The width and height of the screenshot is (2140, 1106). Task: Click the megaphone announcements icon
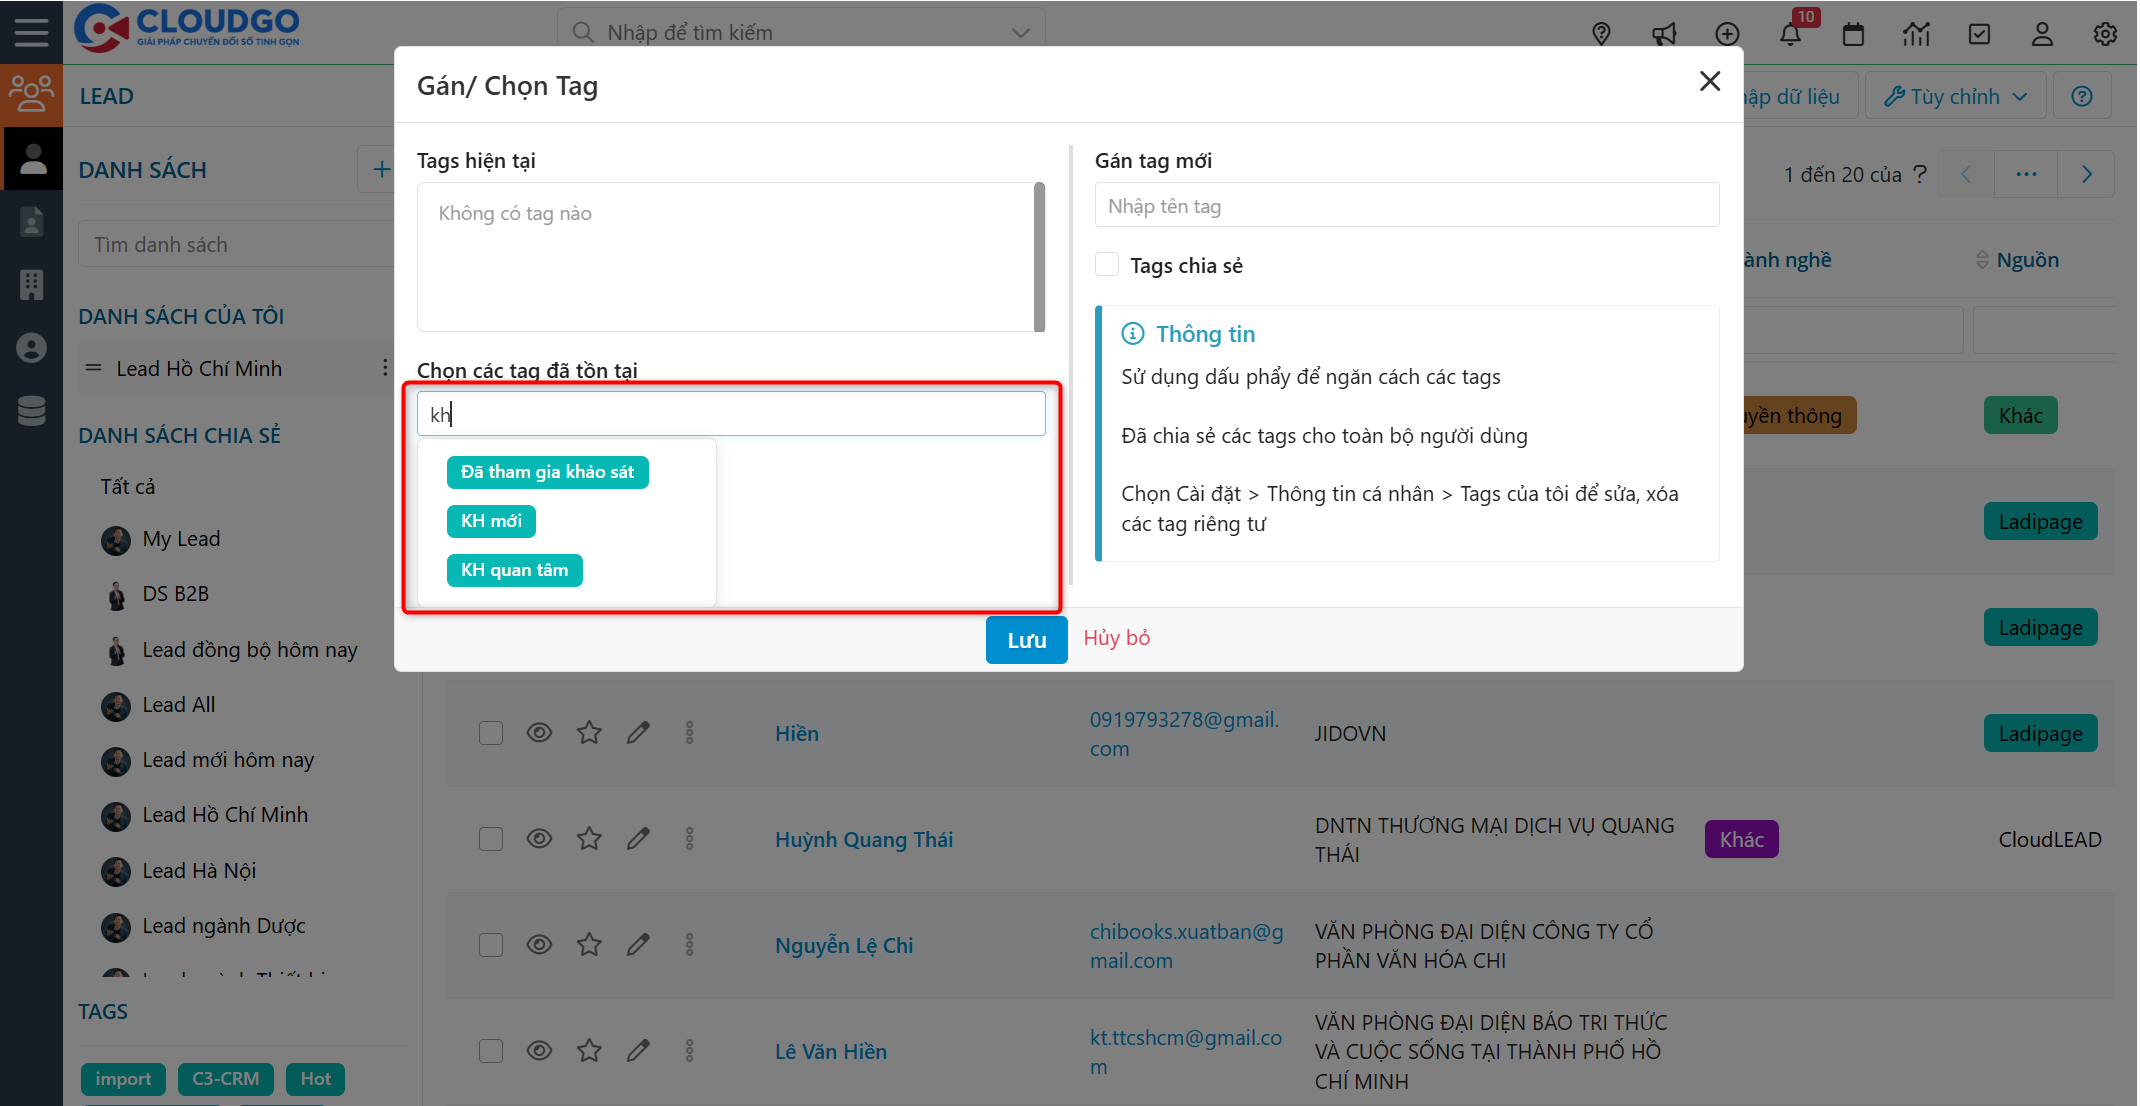coord(1664,34)
